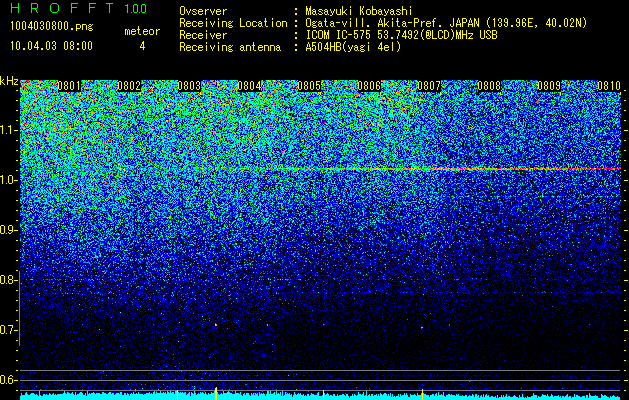Click the yellow detection tick below 0804

point(216,394)
